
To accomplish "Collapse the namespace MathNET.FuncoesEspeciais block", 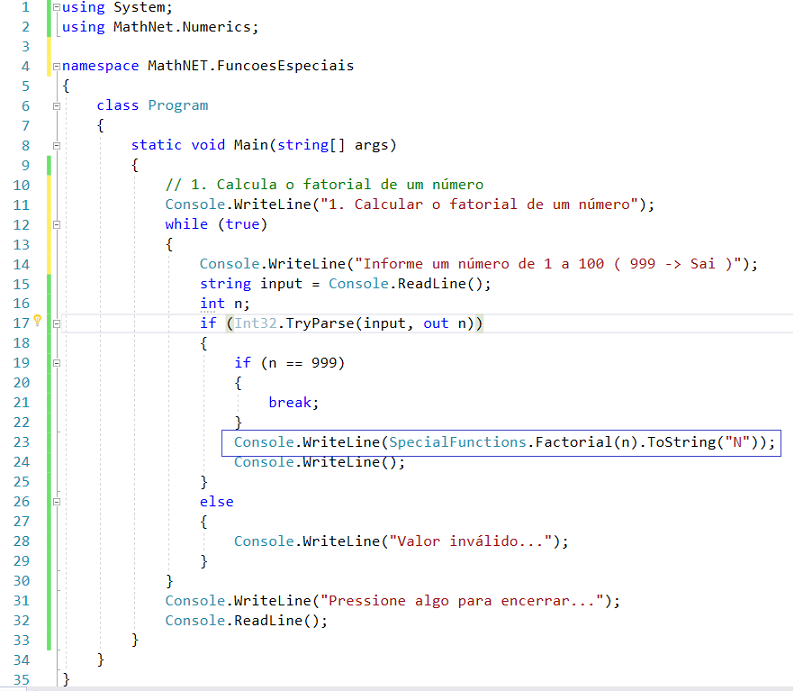I will pyautogui.click(x=56, y=66).
